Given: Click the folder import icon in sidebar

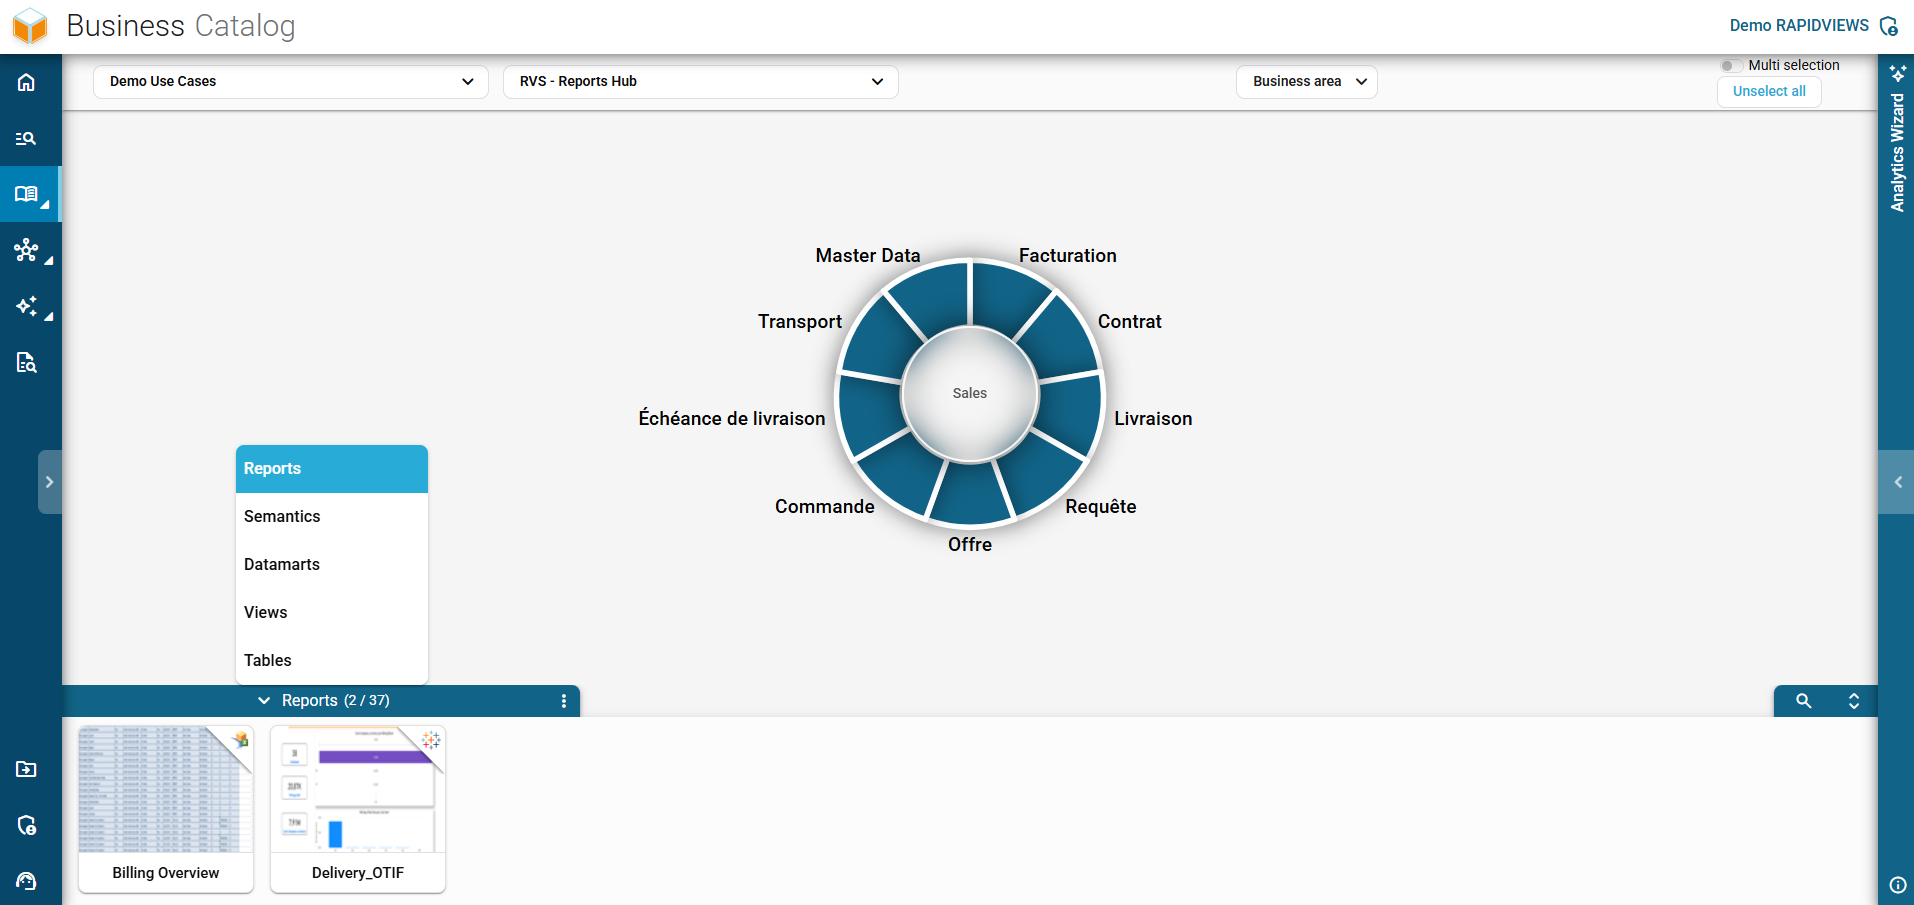Looking at the screenshot, I should coord(27,769).
